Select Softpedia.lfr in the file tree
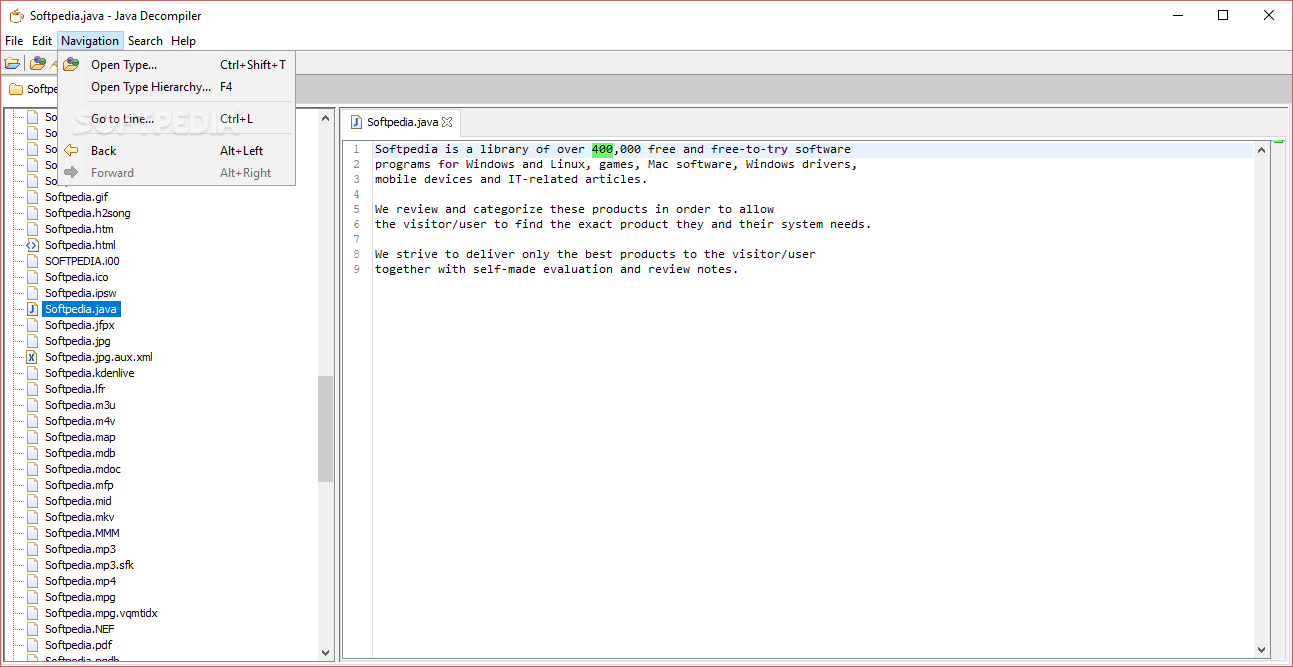 click(x=75, y=389)
